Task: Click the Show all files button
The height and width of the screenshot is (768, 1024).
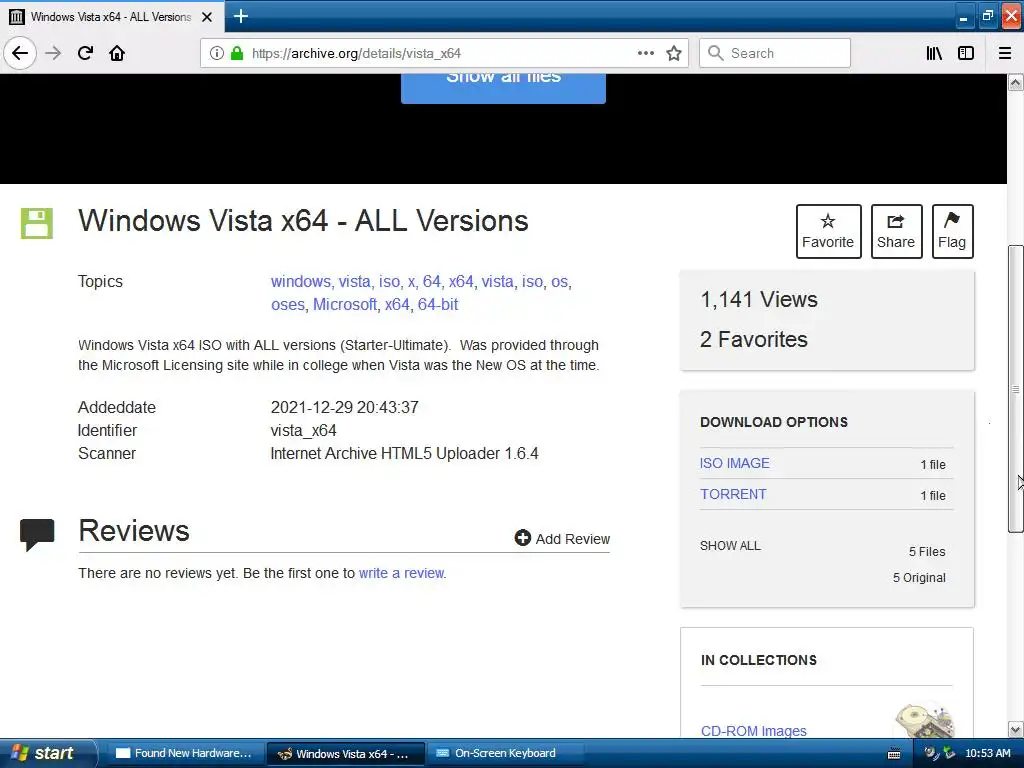Action: tap(503, 88)
